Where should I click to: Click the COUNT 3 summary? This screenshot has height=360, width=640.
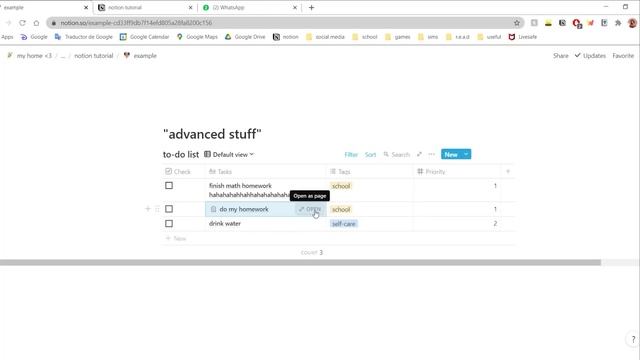coord(312,252)
